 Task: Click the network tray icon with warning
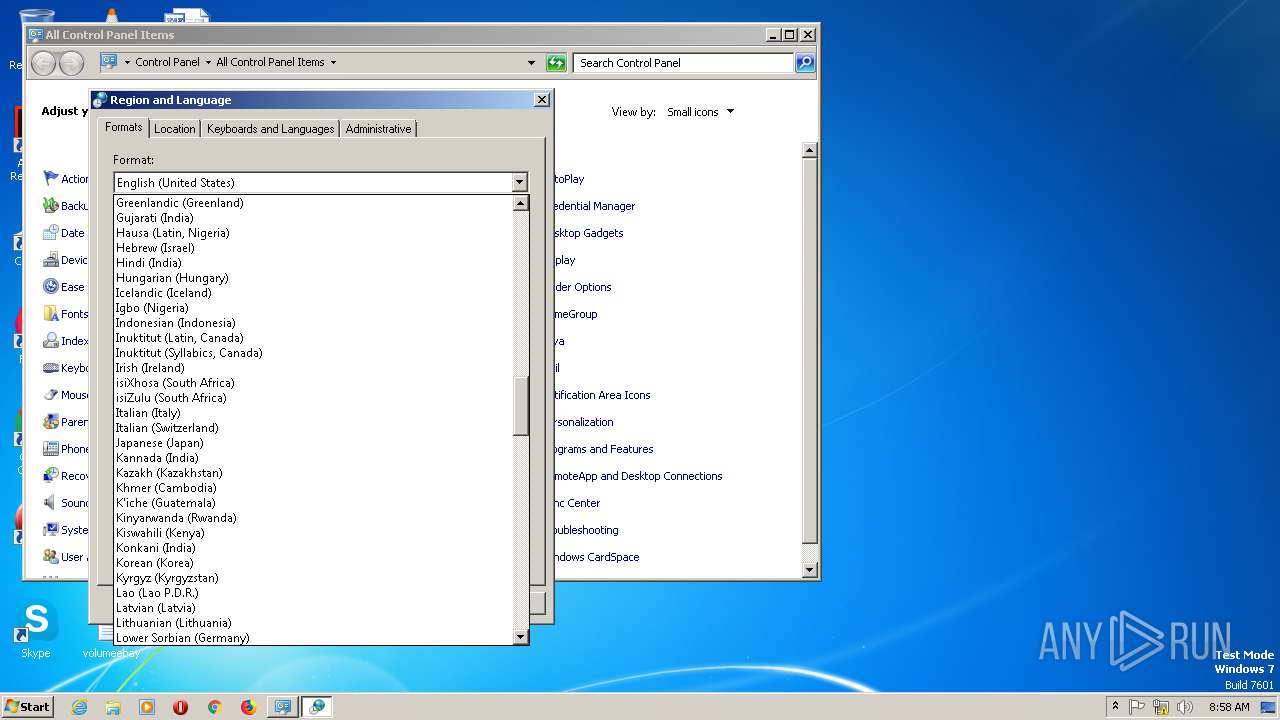click(1161, 707)
